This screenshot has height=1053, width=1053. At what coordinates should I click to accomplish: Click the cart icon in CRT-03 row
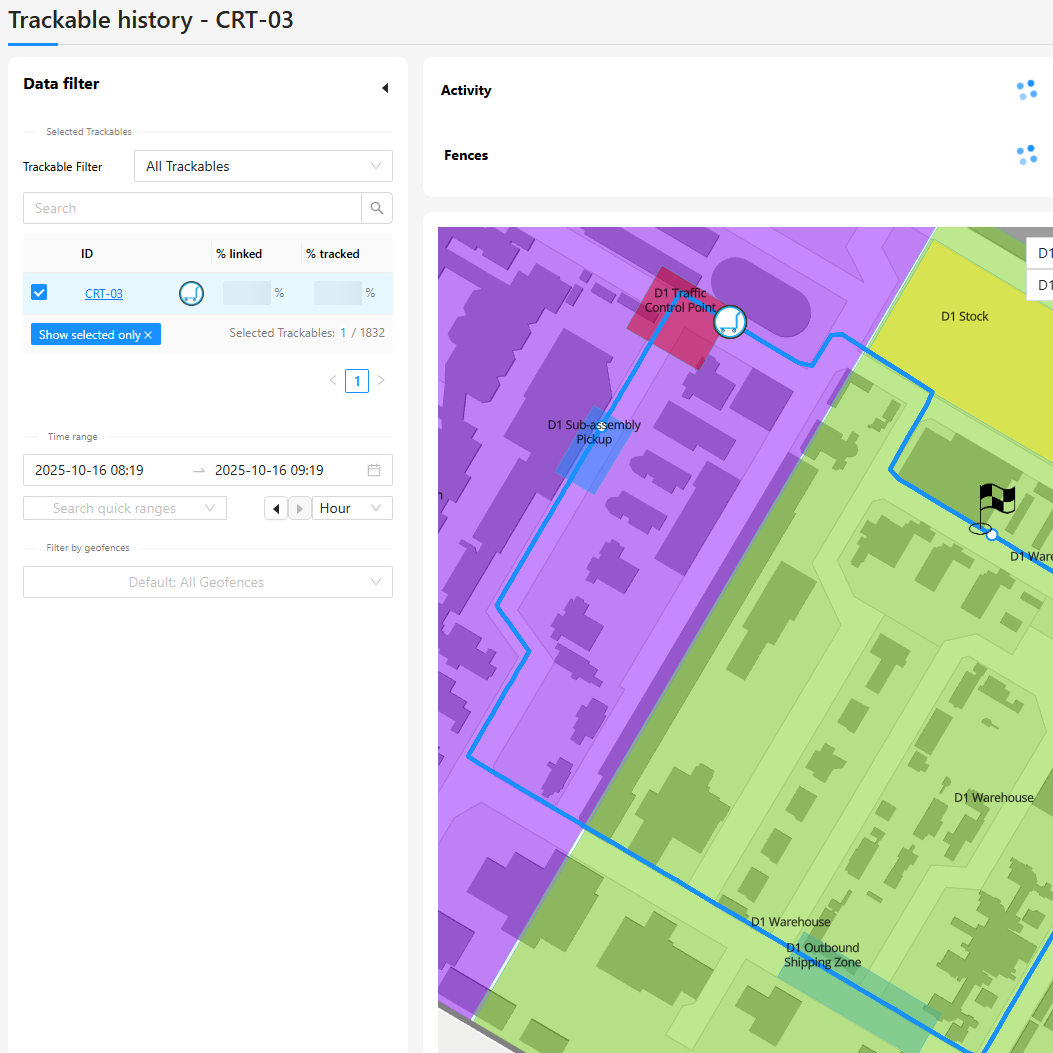click(x=191, y=293)
